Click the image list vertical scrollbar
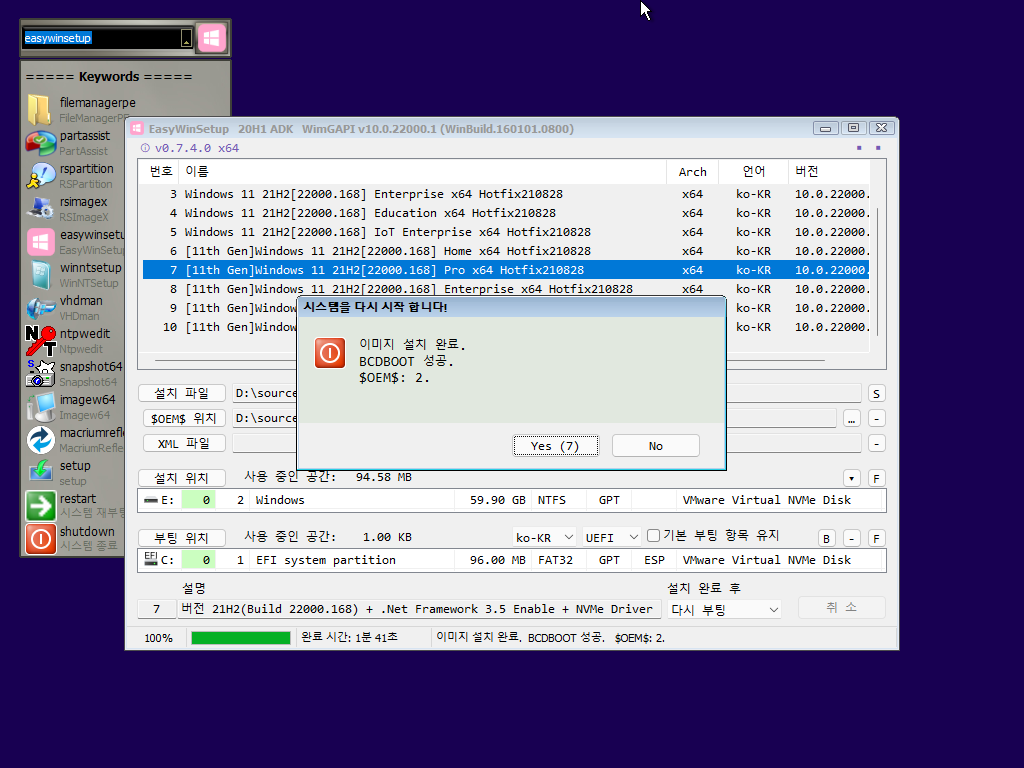 pos(877,271)
